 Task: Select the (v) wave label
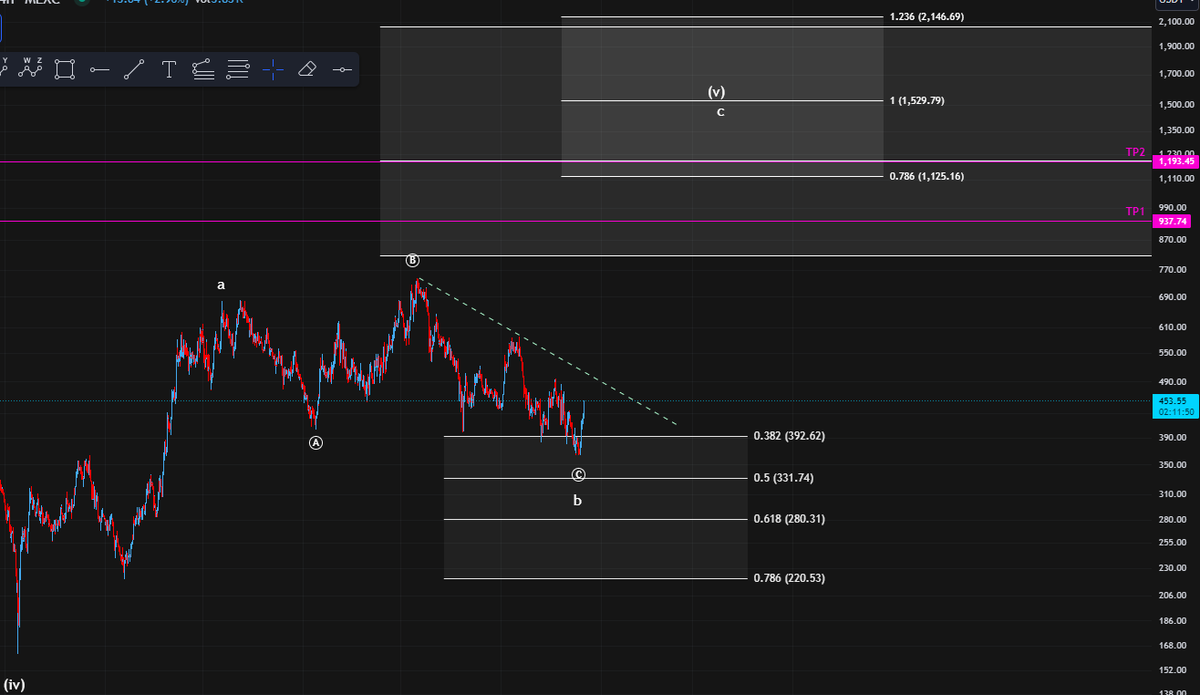(x=716, y=92)
